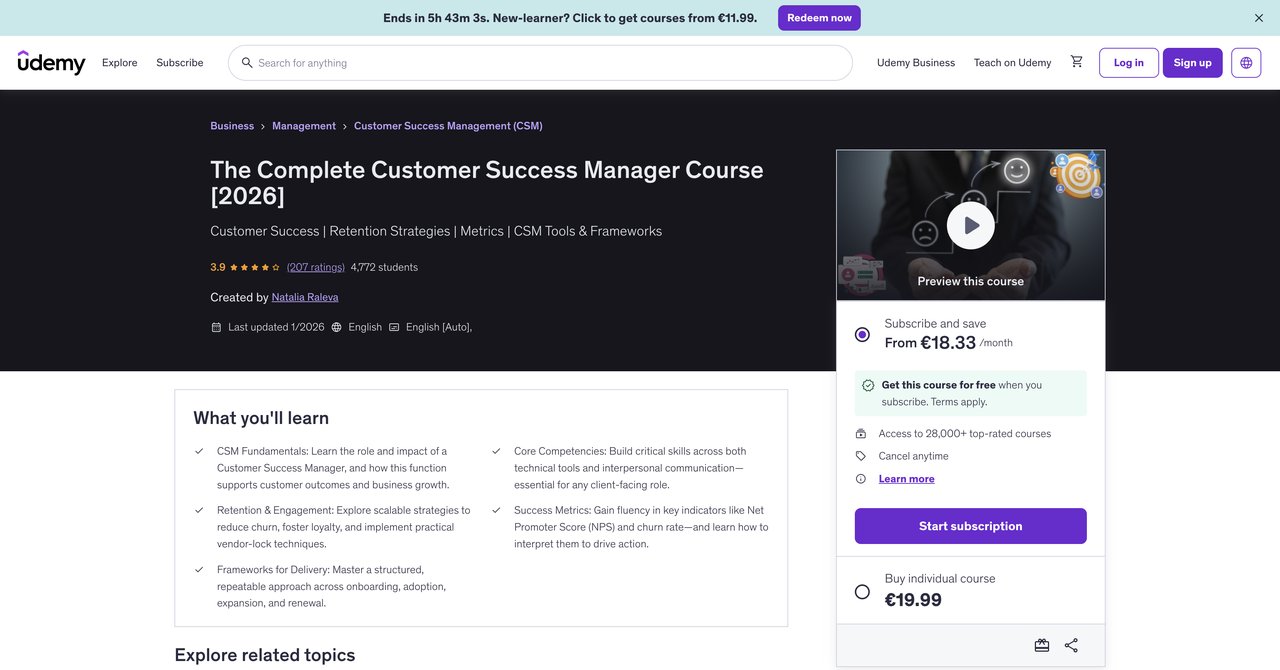Click the Start subscription button
Image resolution: width=1280 pixels, height=670 pixels.
[x=971, y=526]
